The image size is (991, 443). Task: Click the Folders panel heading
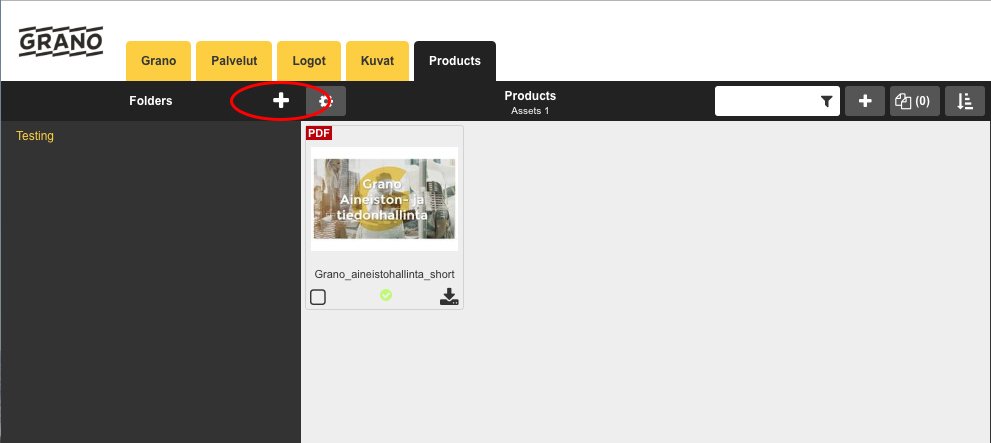(150, 100)
